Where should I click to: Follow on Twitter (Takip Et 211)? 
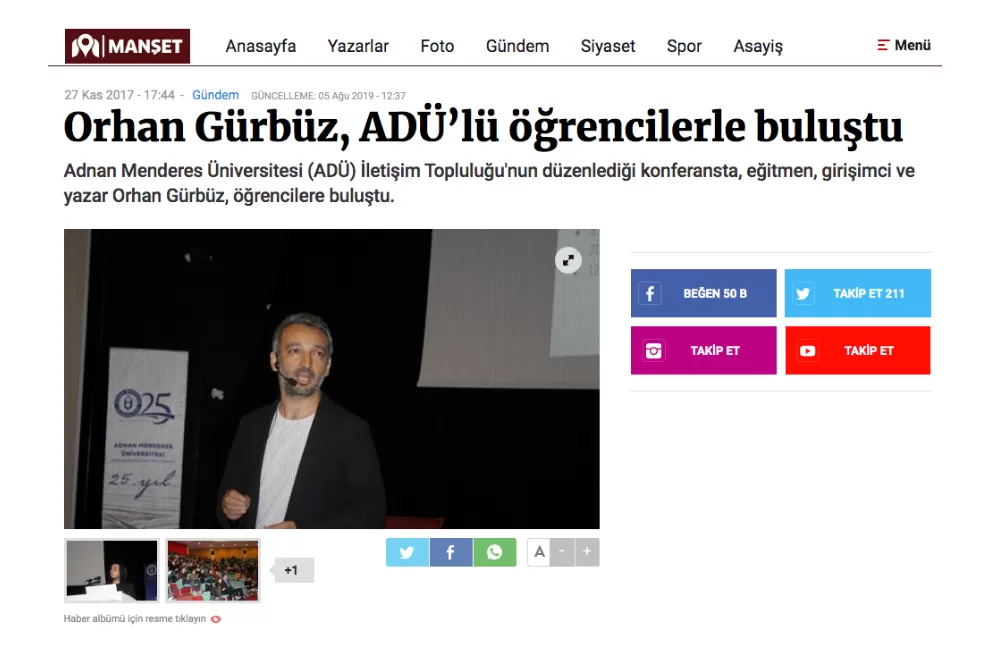coord(858,293)
